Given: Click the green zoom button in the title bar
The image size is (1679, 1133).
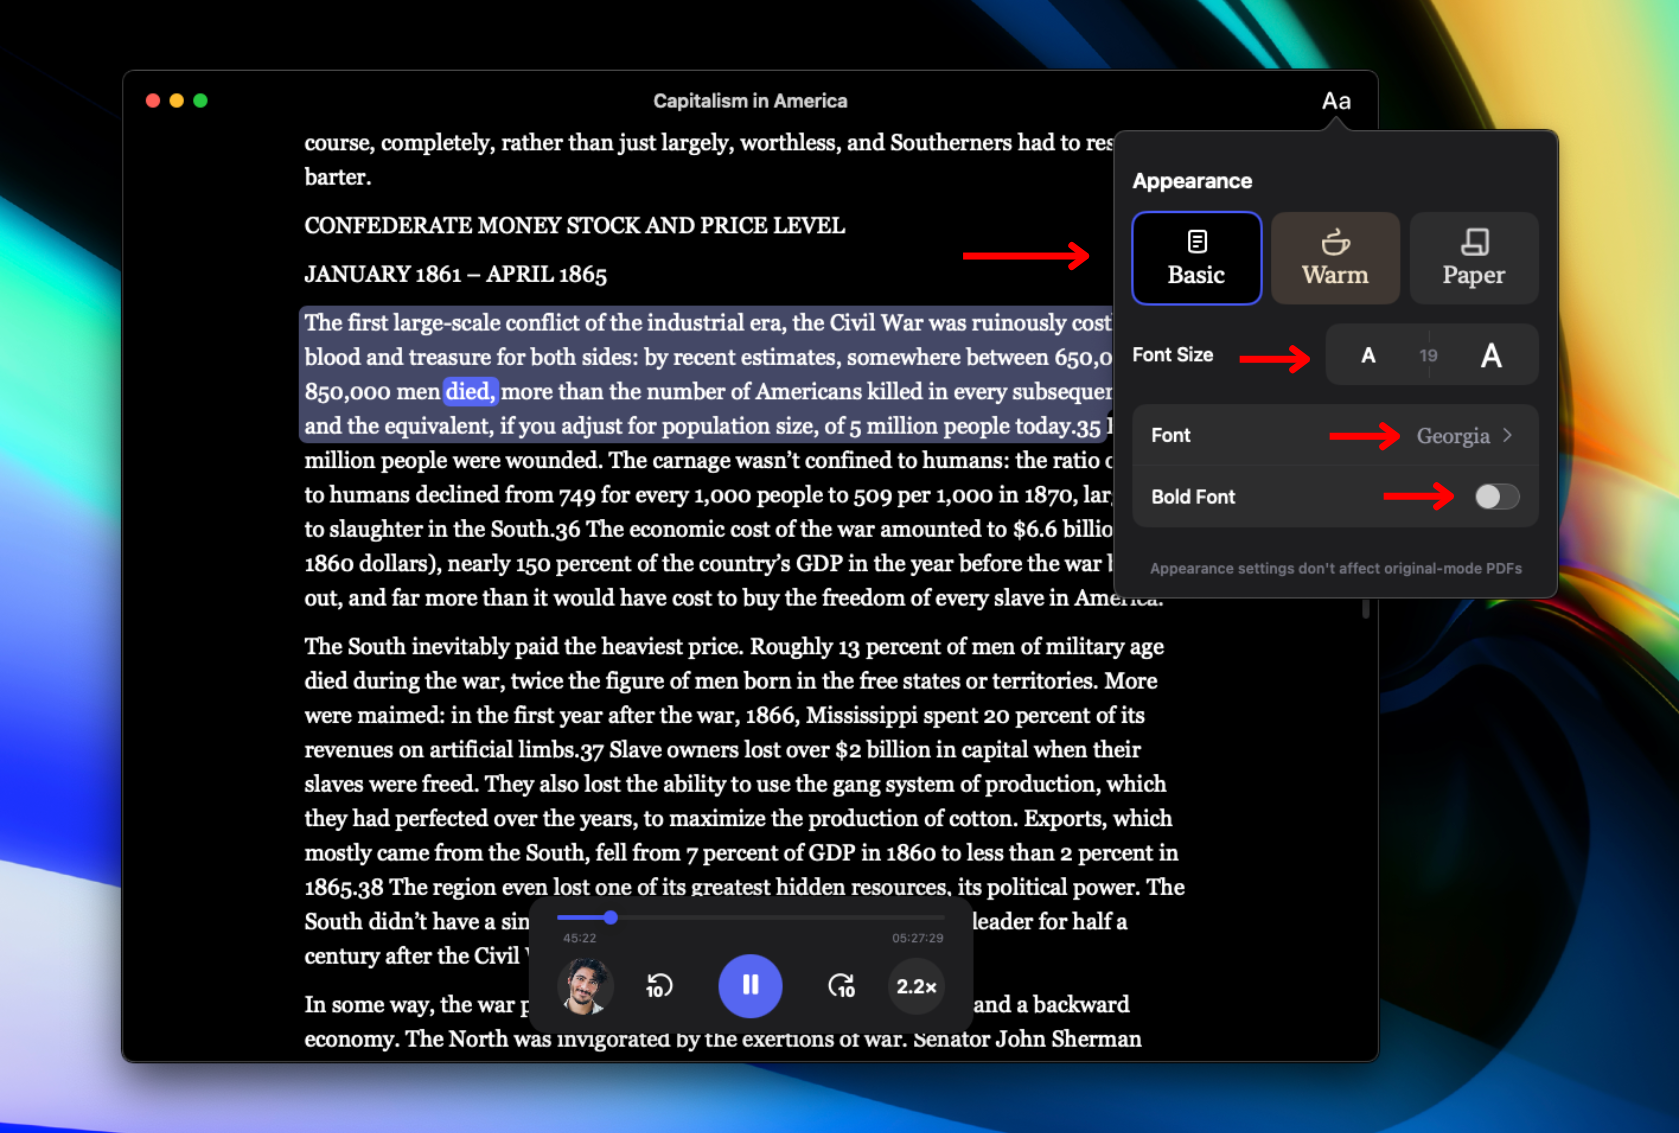Looking at the screenshot, I should [200, 100].
